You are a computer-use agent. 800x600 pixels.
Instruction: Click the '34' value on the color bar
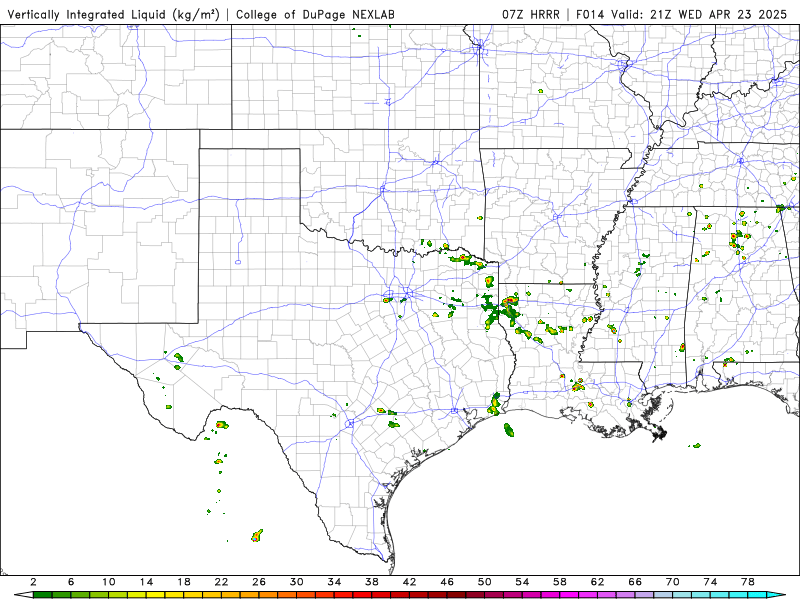click(334, 582)
